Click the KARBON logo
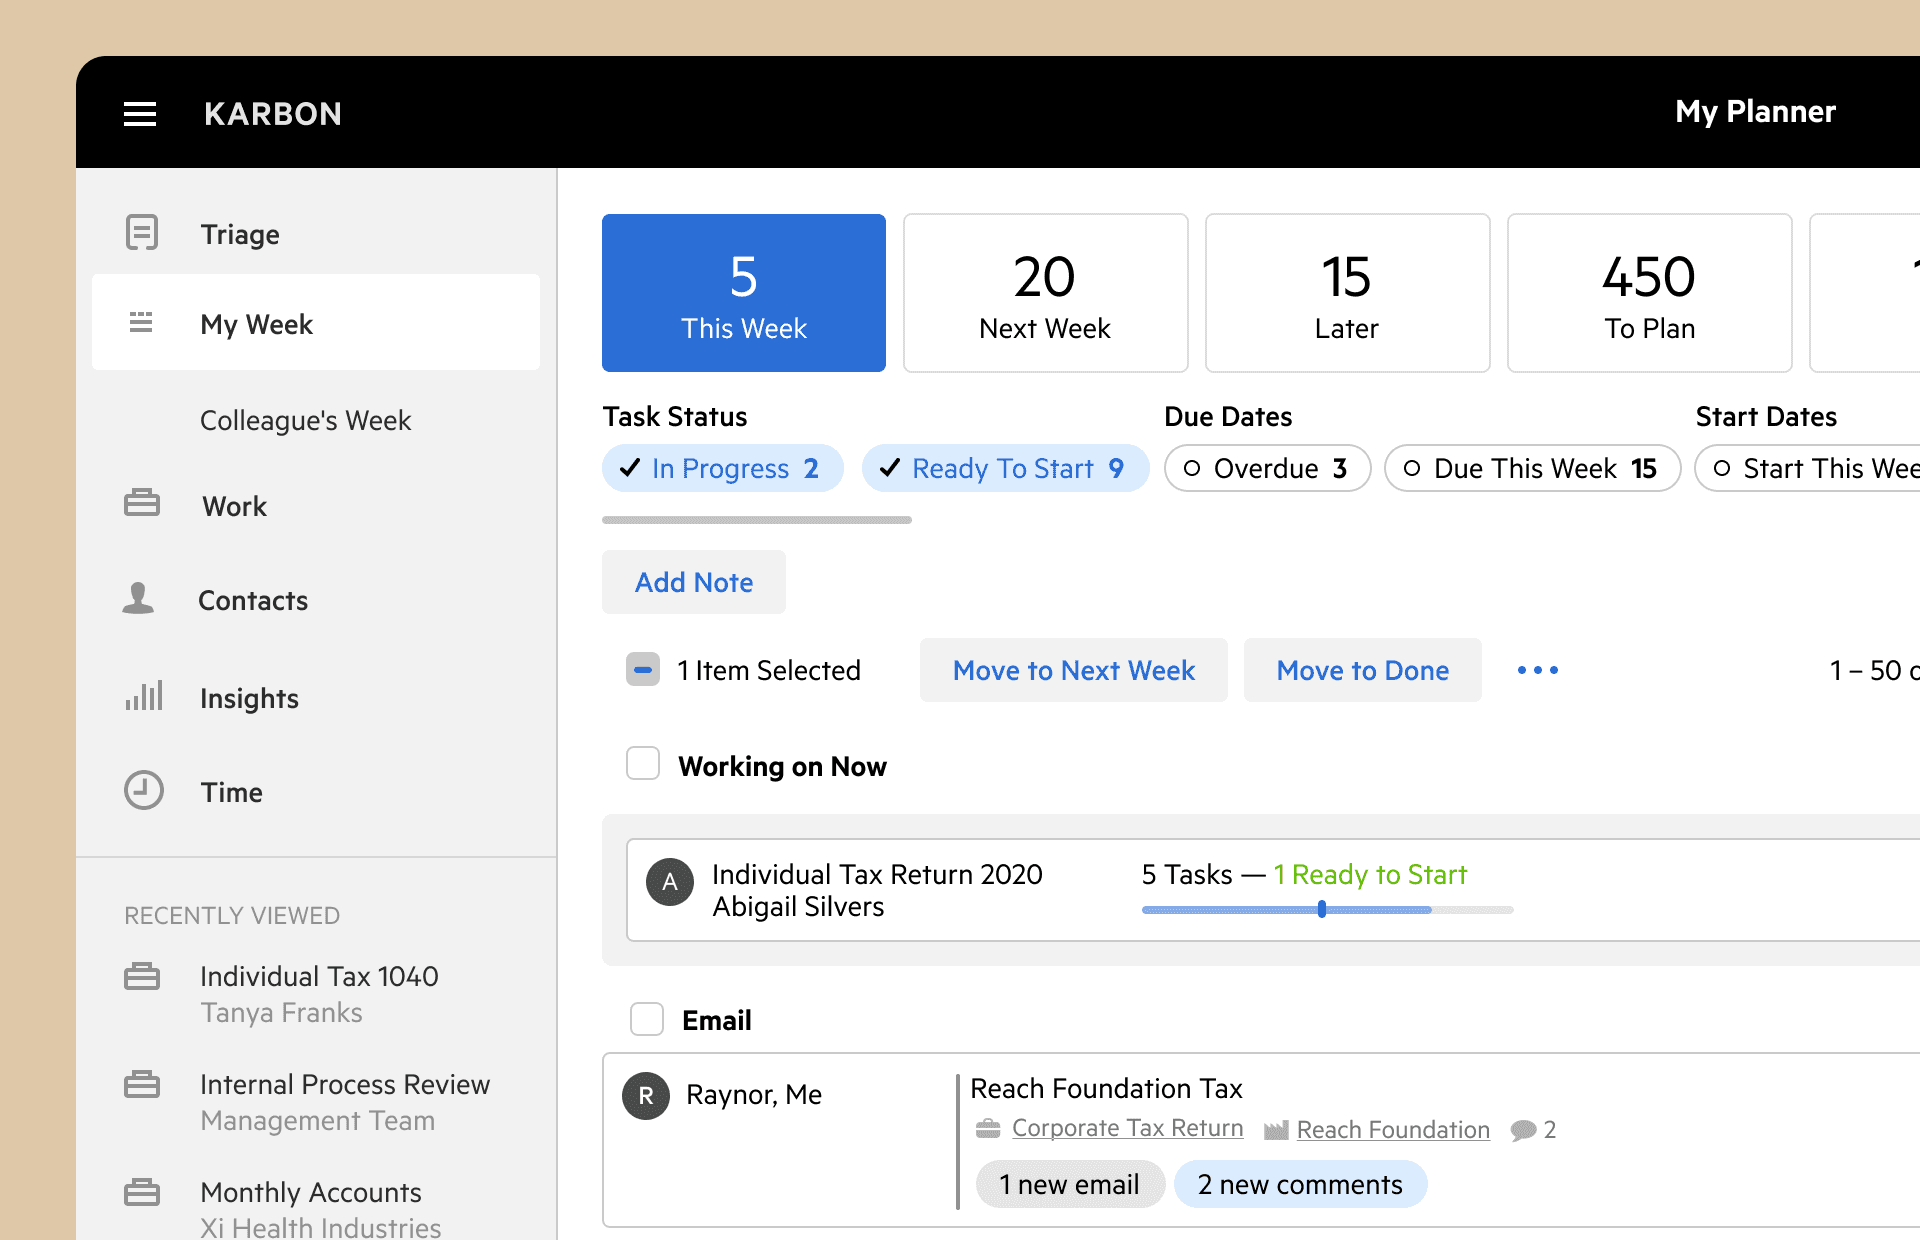The height and width of the screenshot is (1240, 1920). (x=273, y=114)
